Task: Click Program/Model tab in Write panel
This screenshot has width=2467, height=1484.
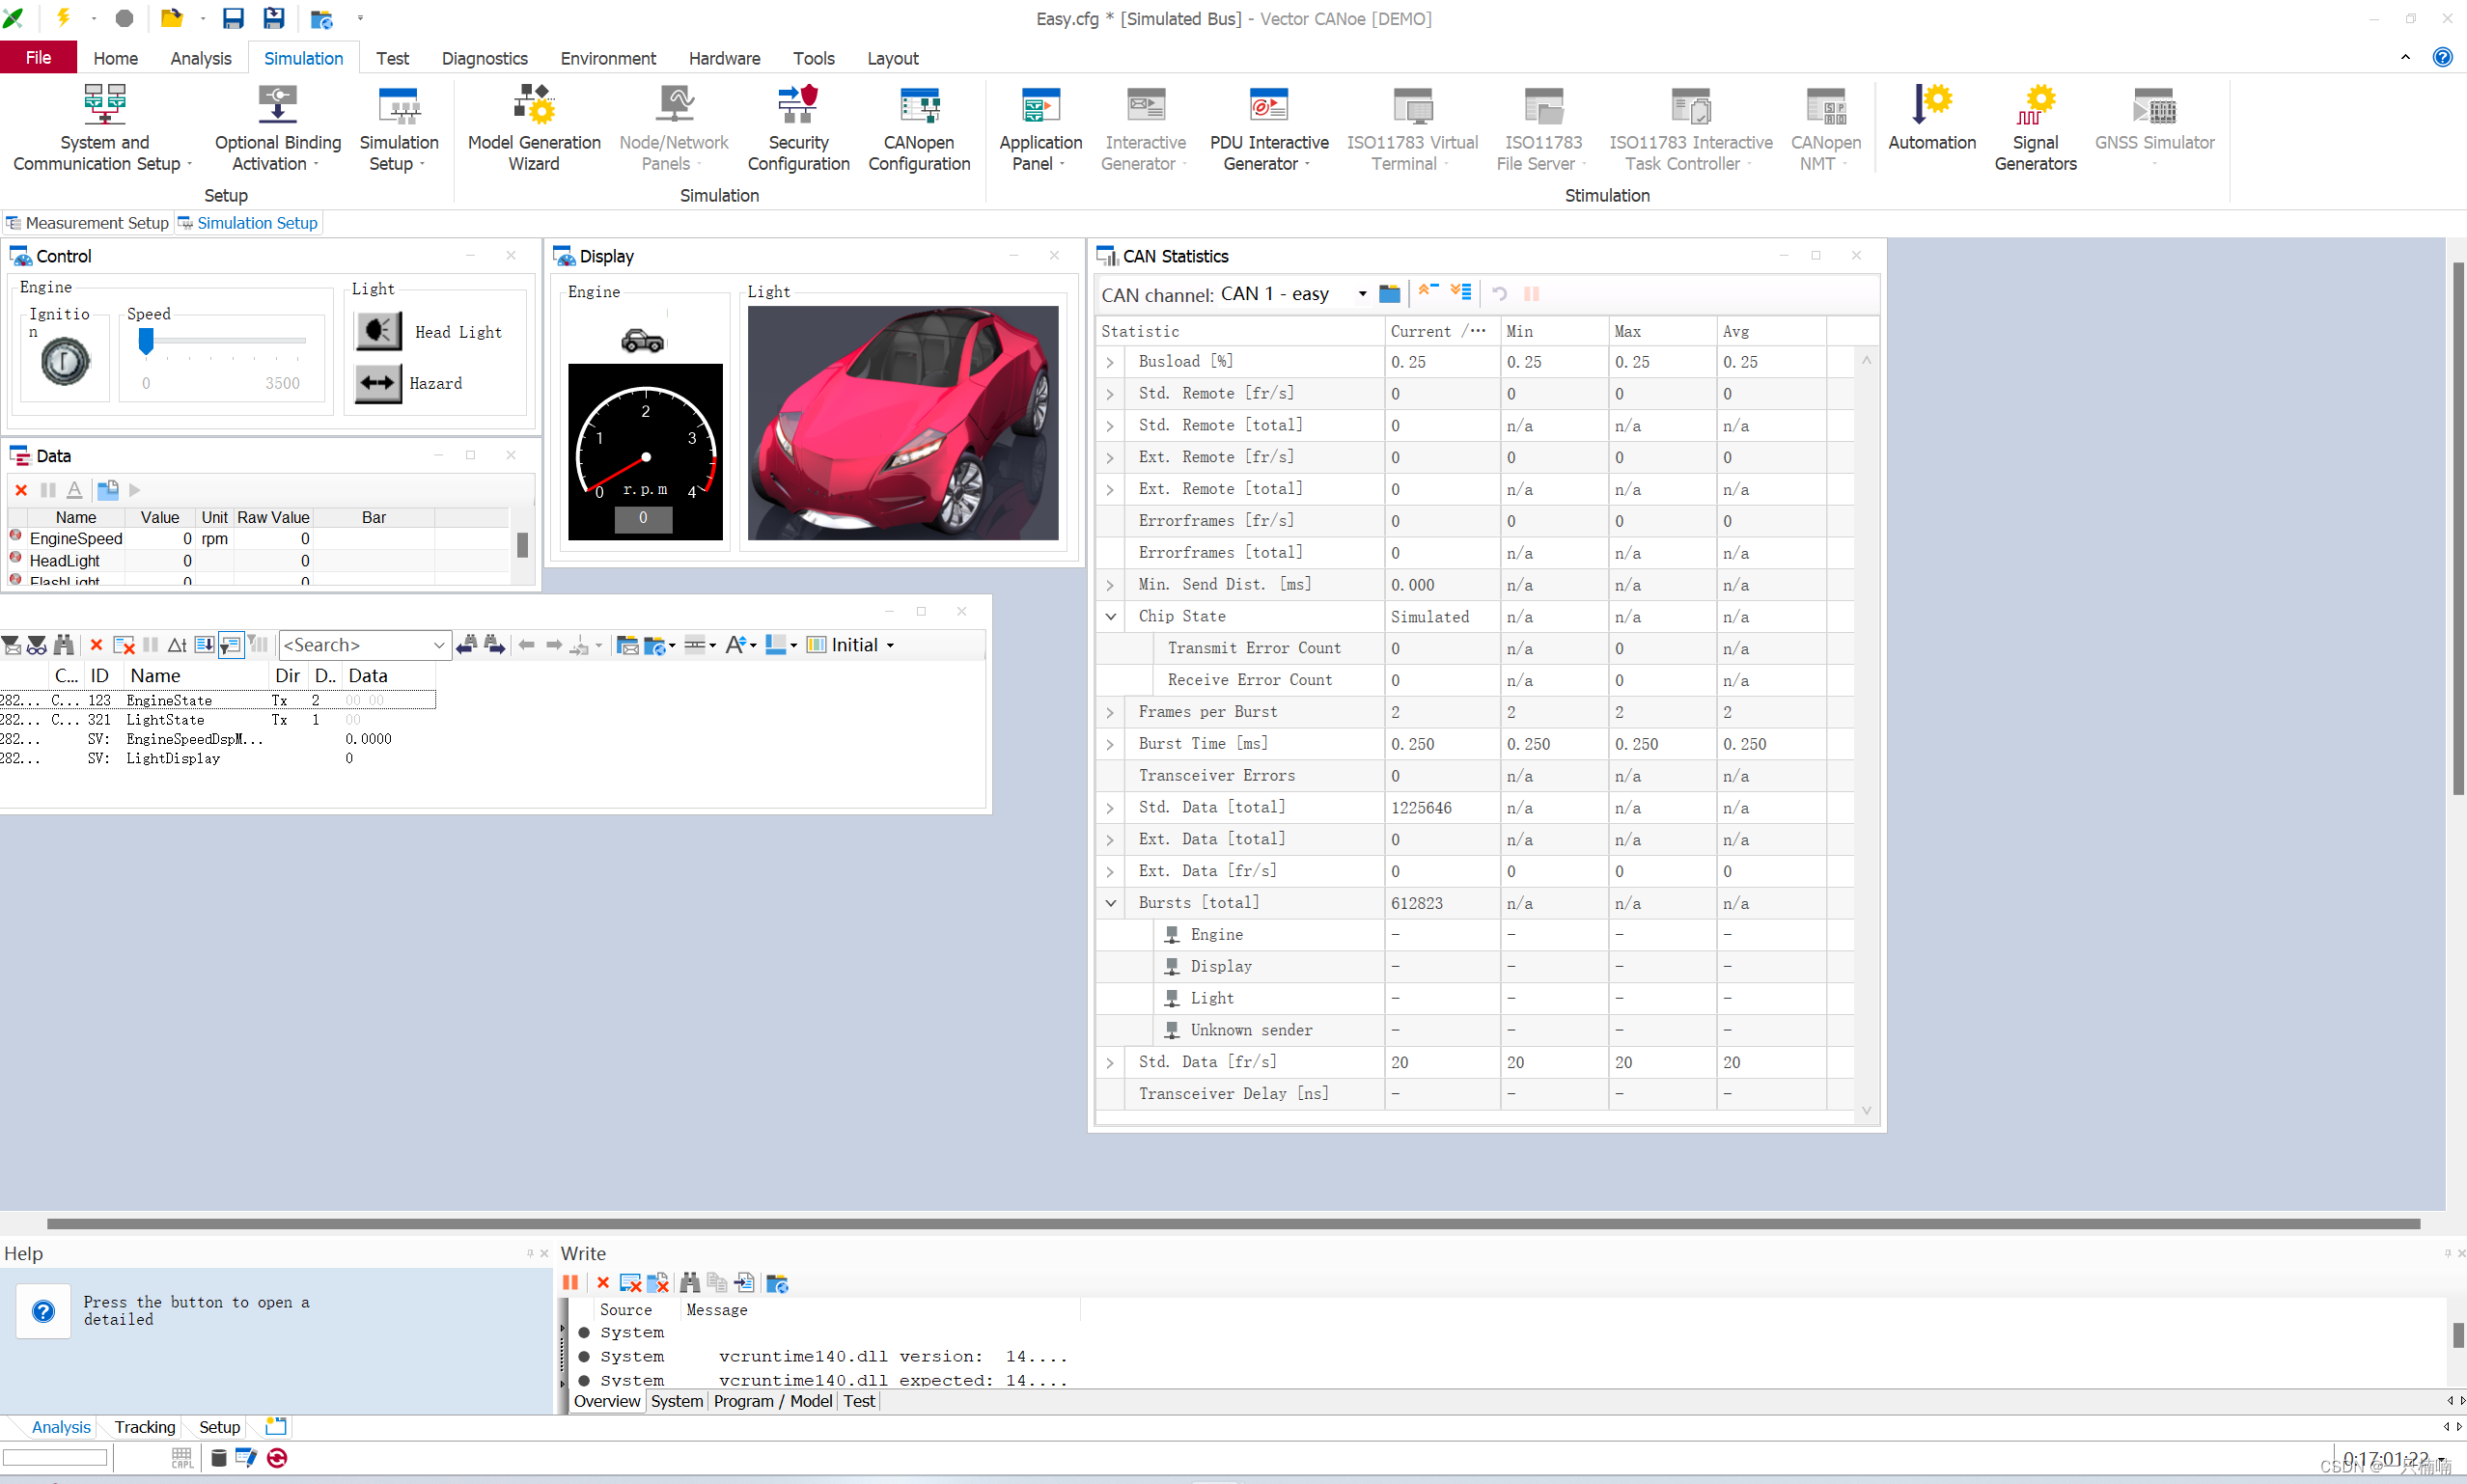Action: click(x=770, y=1401)
